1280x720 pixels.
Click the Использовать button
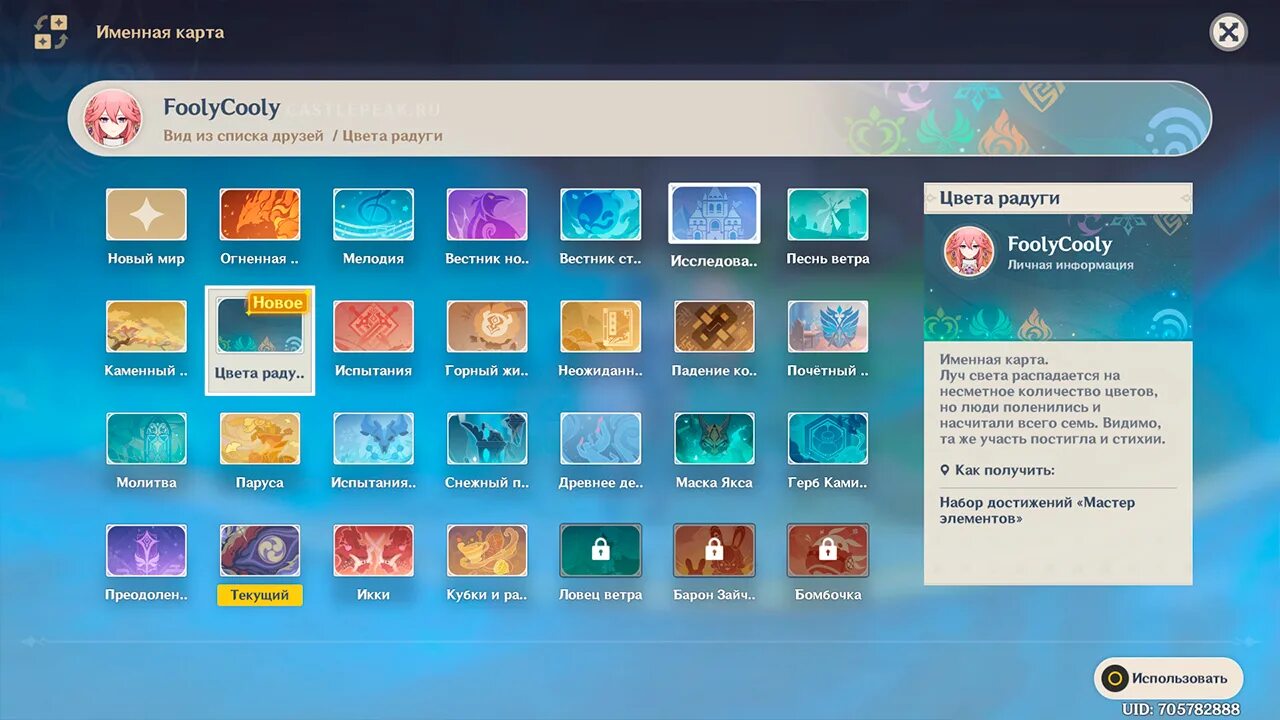tap(1168, 678)
